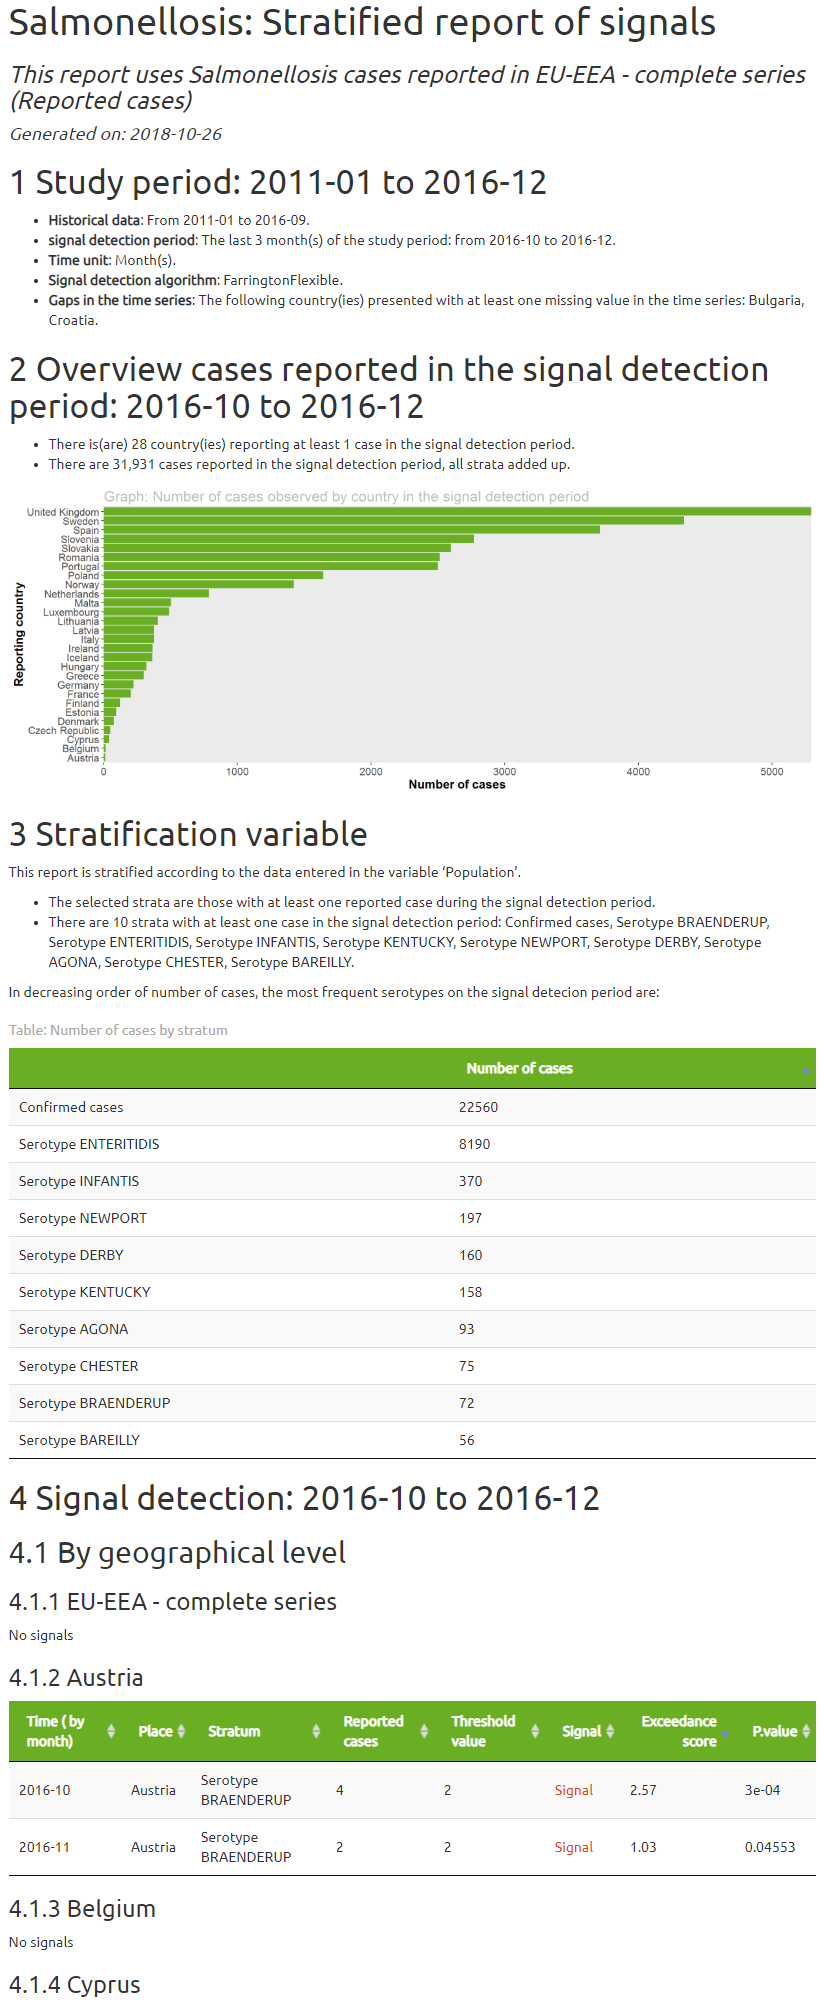Click sort arrows beside Signal header
The height and width of the screenshot is (2004, 820).
point(610,1731)
